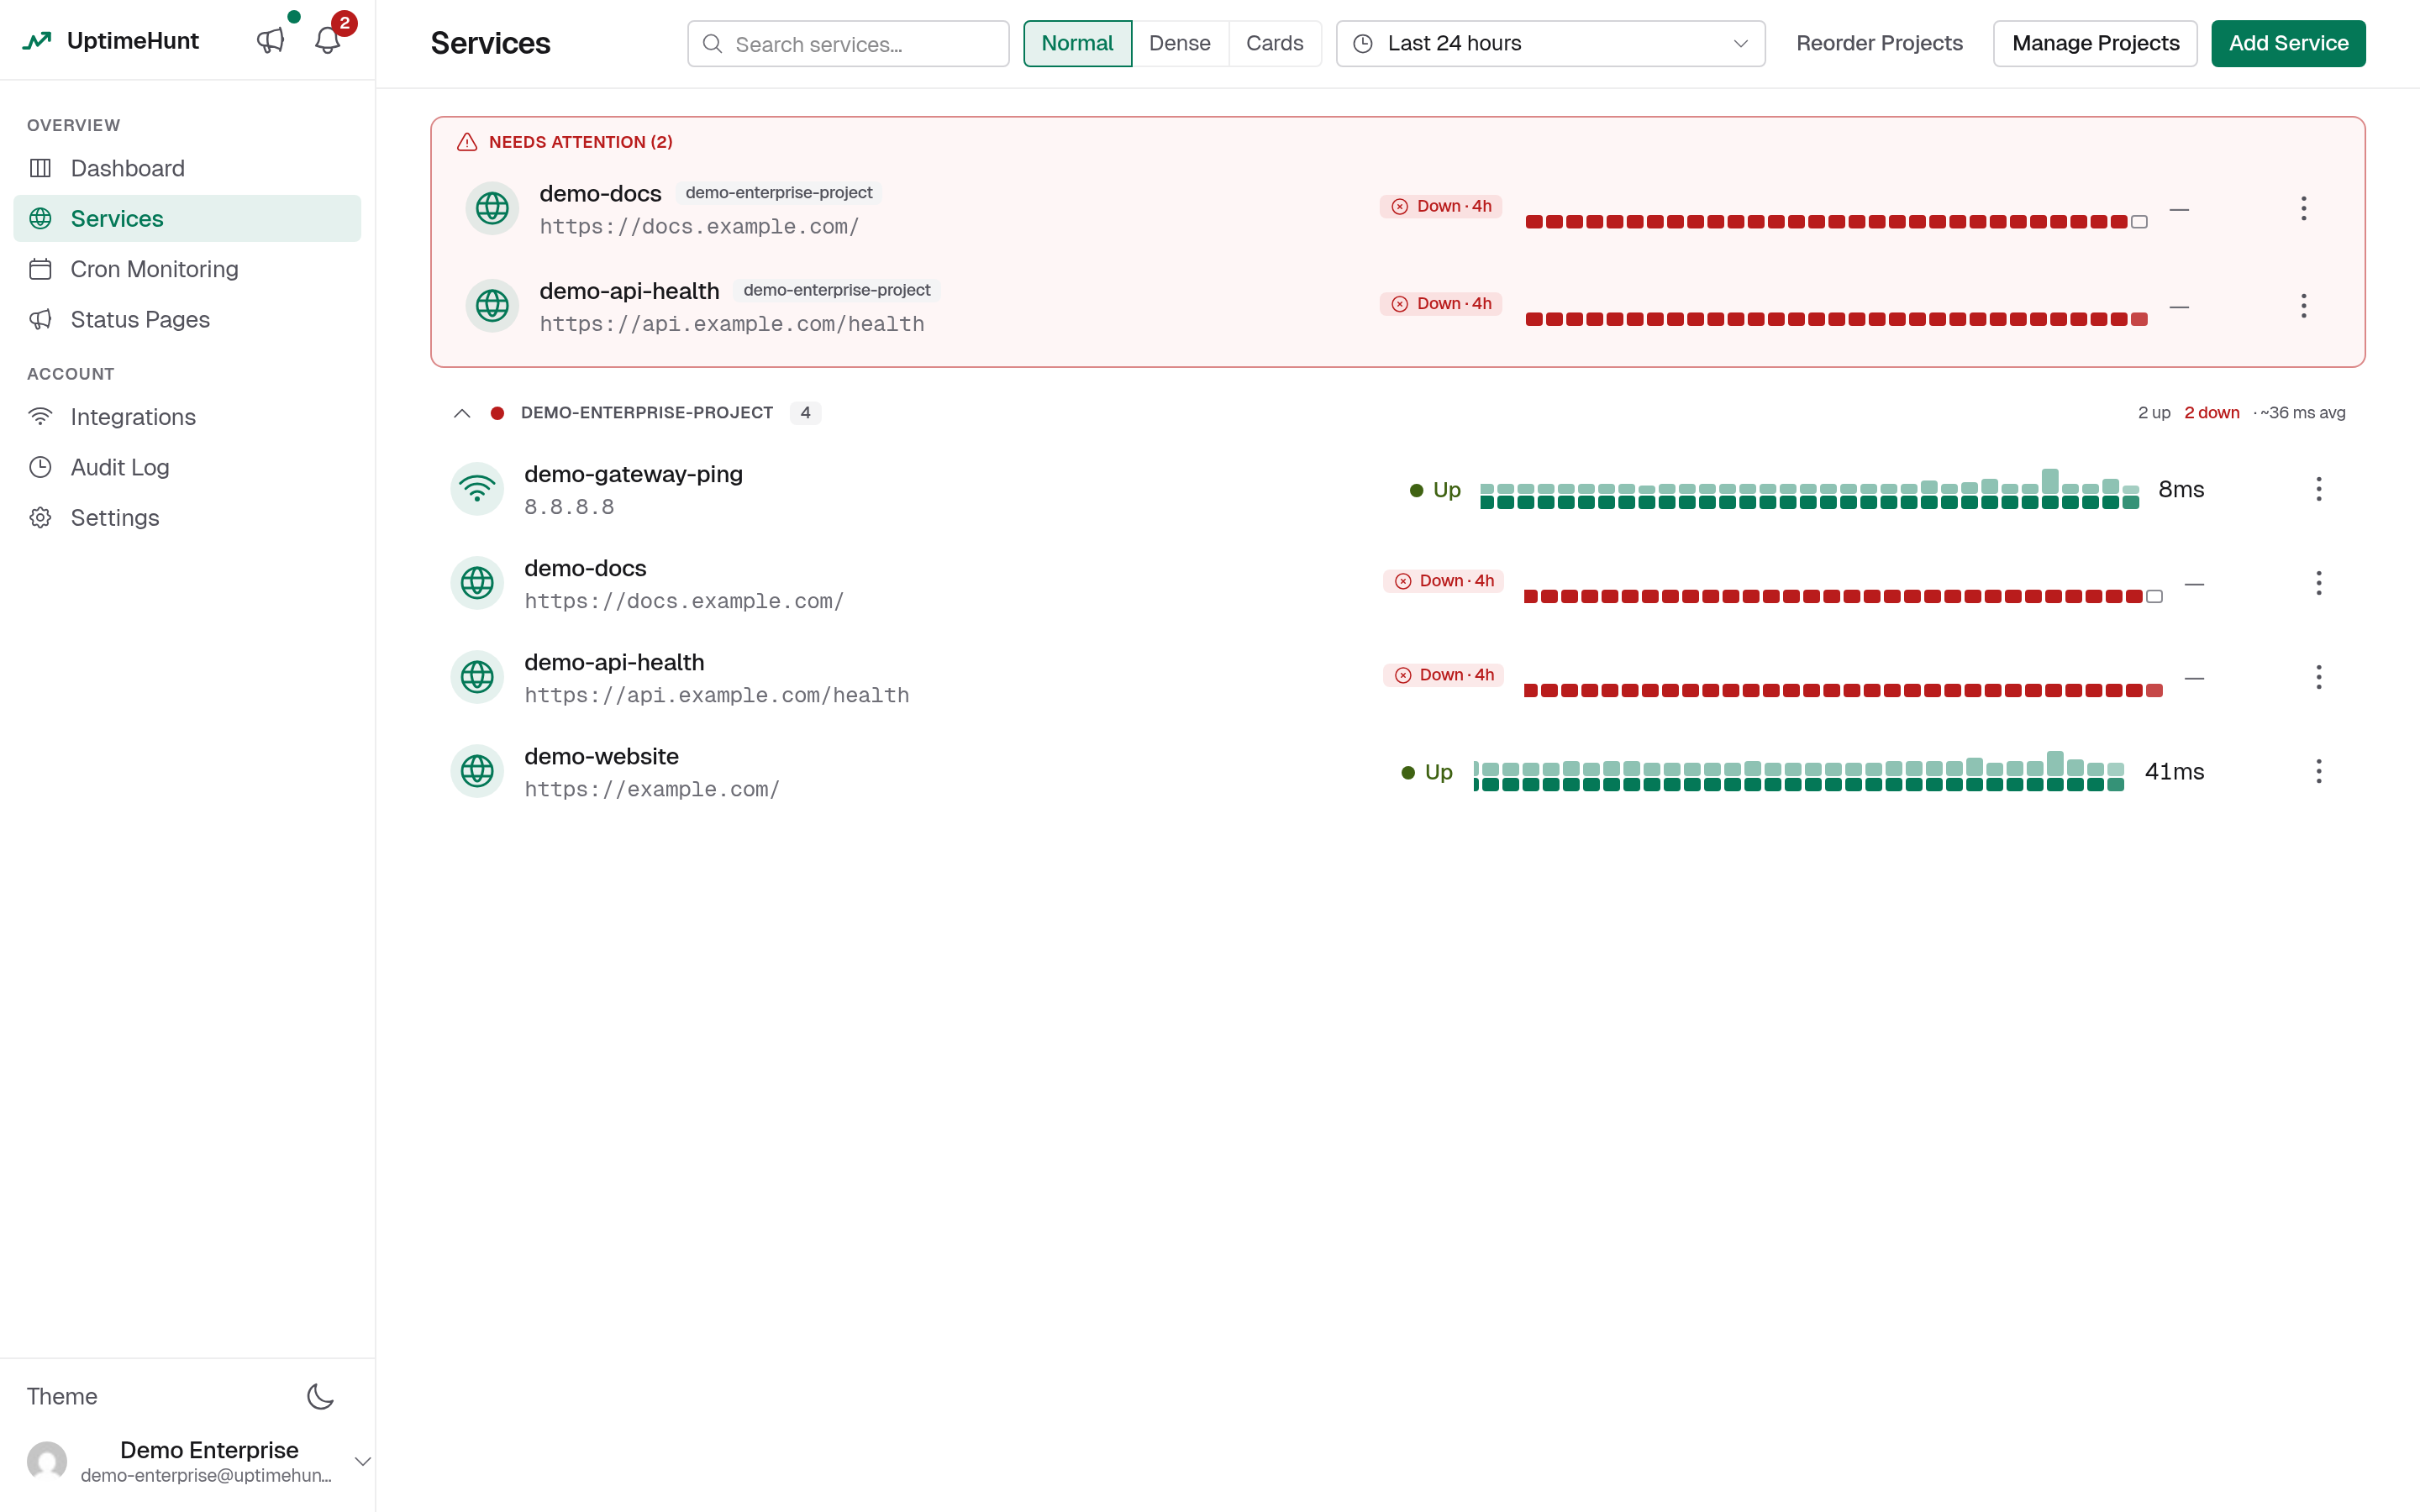Switch to Dense view
2420x1512 pixels.
pyautogui.click(x=1180, y=43)
